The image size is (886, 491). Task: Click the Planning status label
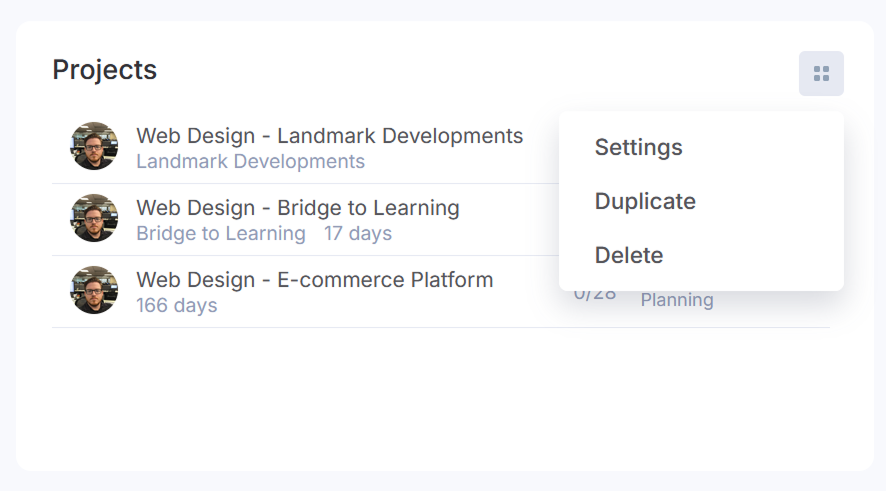[x=677, y=301]
